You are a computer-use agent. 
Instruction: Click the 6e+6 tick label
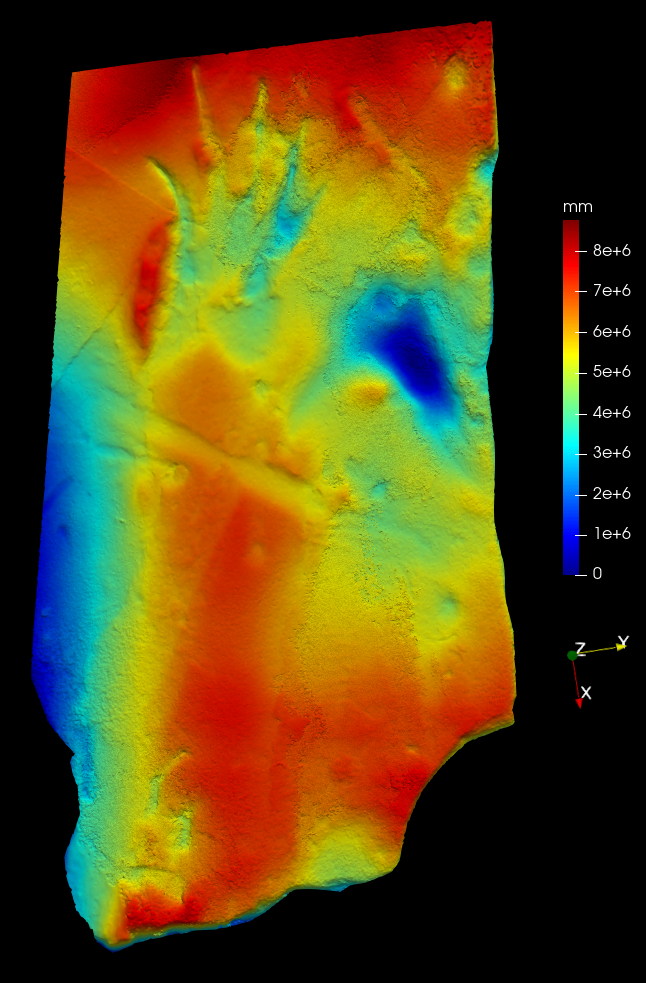[x=611, y=331]
